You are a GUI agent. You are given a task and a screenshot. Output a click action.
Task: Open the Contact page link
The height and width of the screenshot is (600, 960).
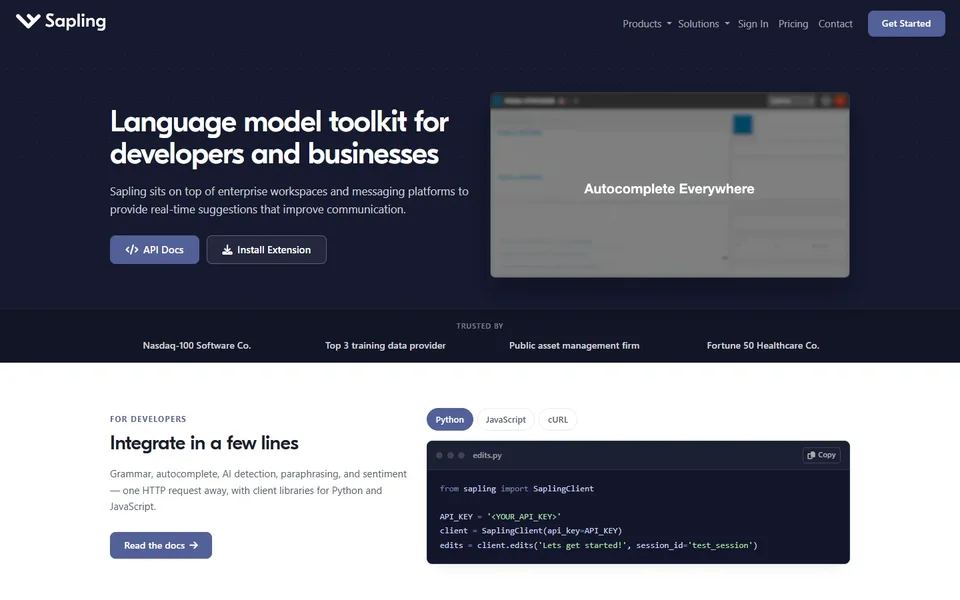click(x=835, y=24)
